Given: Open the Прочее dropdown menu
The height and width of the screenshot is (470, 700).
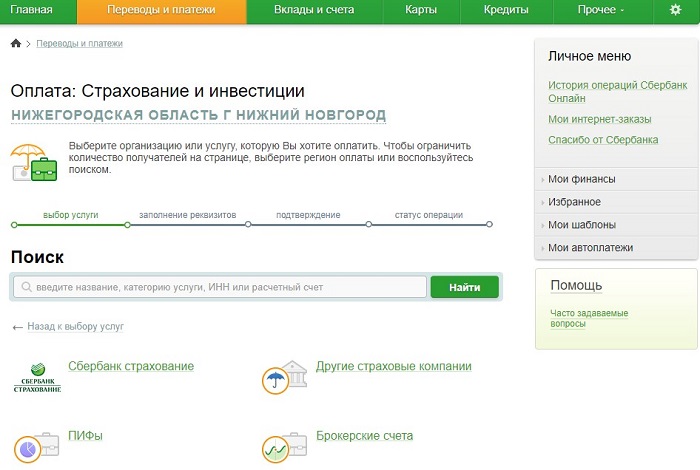Looking at the screenshot, I should point(601,10).
